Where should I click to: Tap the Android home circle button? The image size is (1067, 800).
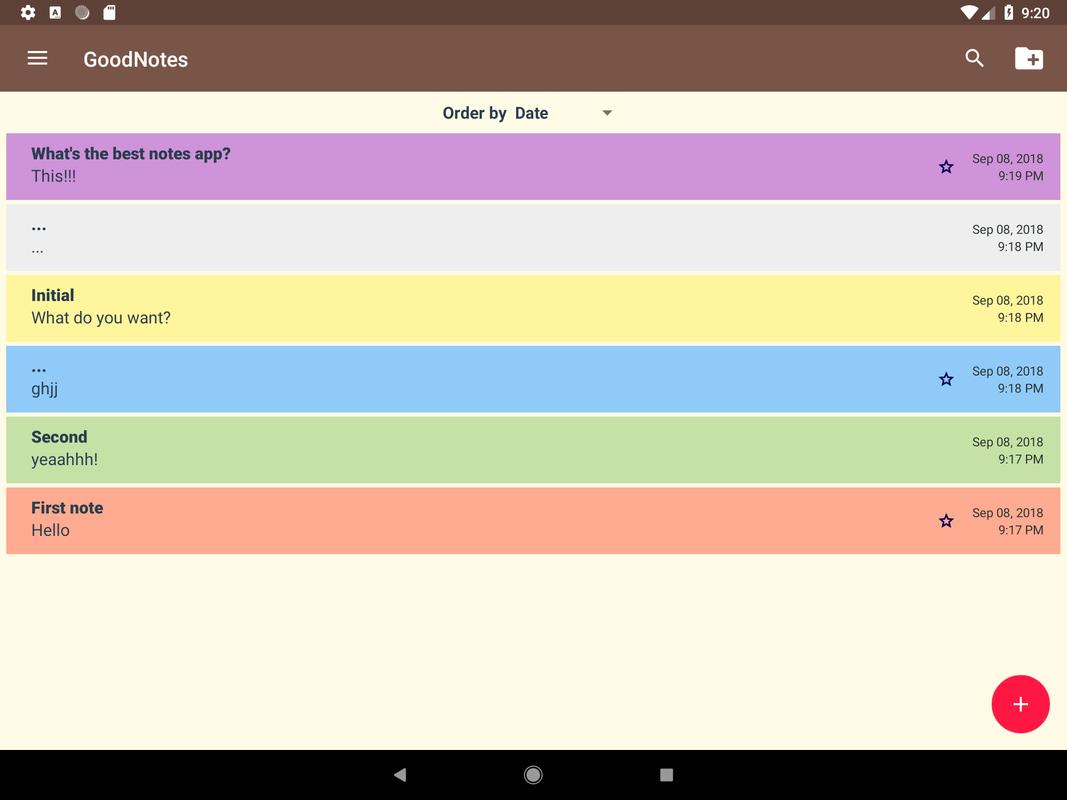(x=534, y=774)
